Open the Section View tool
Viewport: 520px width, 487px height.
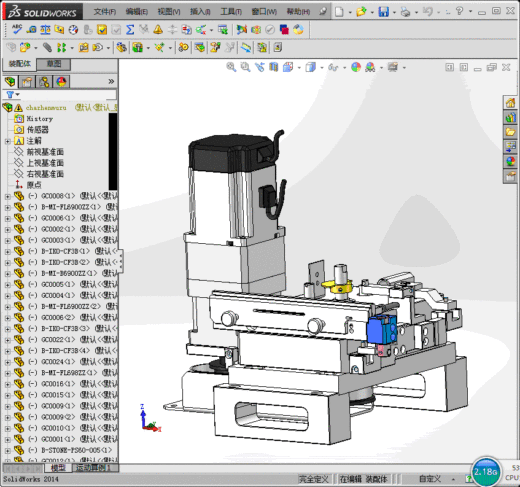tap(273, 67)
